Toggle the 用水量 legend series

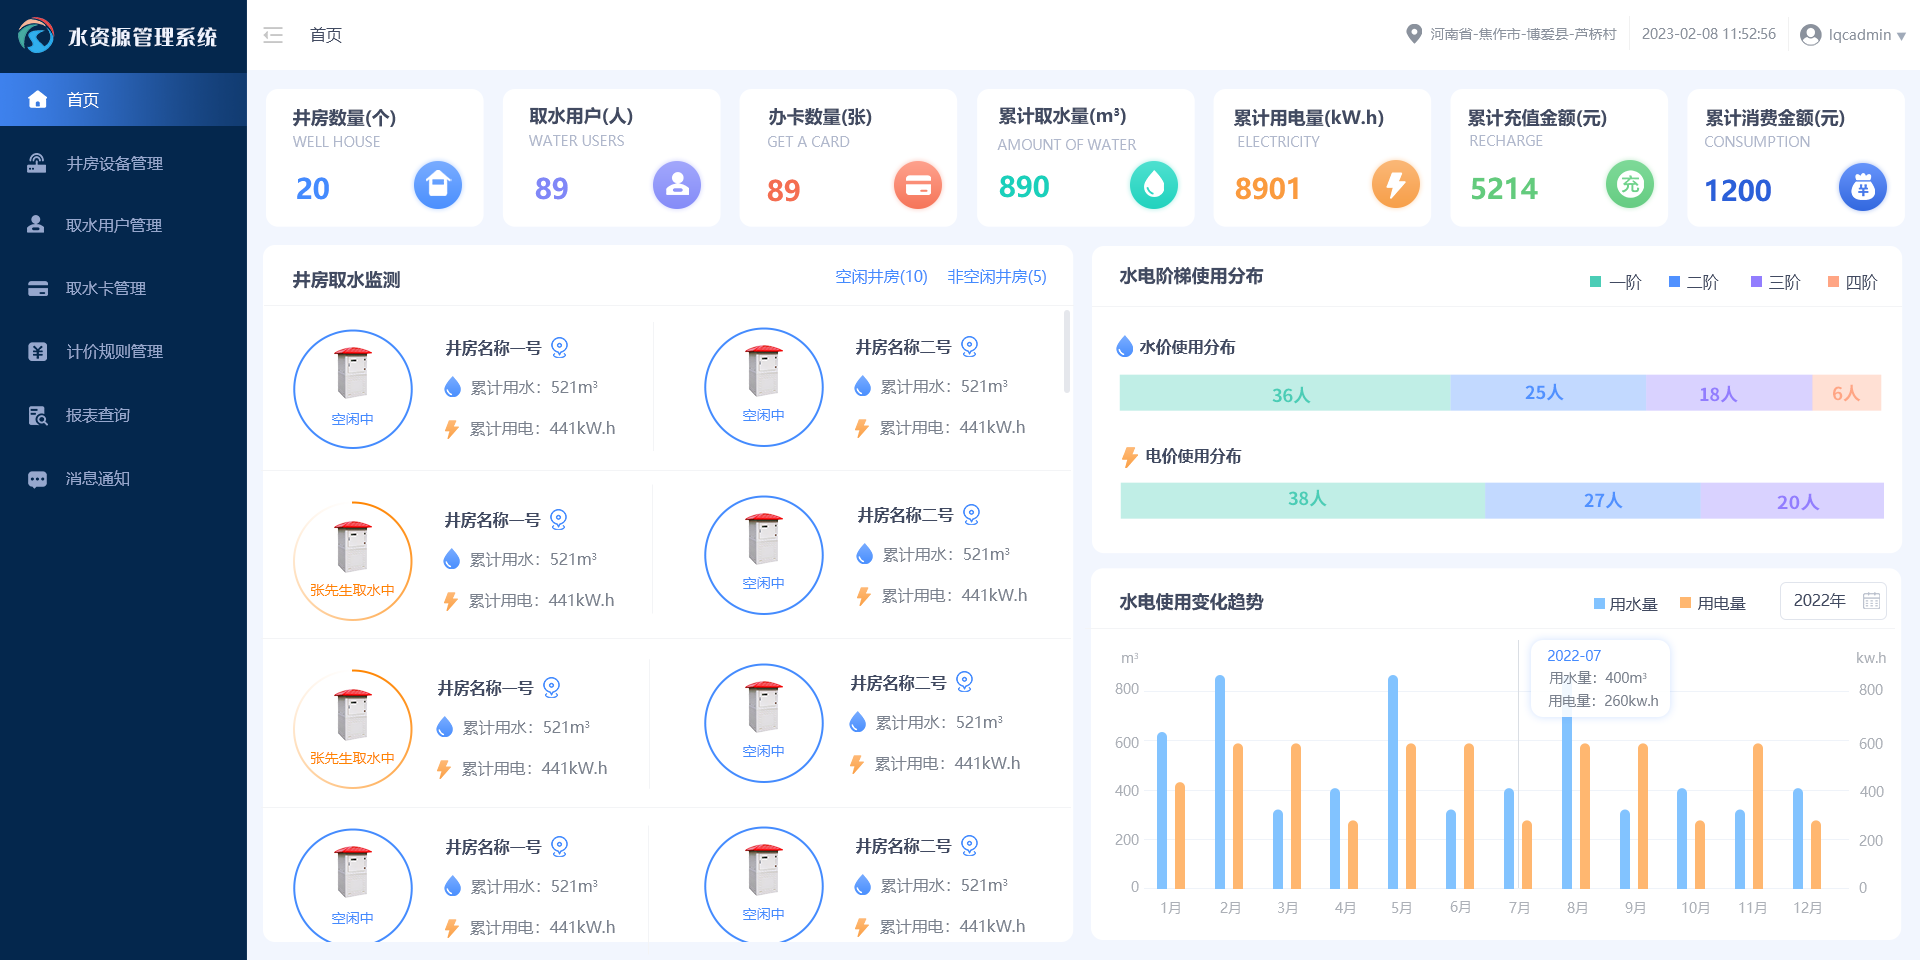click(x=1626, y=604)
